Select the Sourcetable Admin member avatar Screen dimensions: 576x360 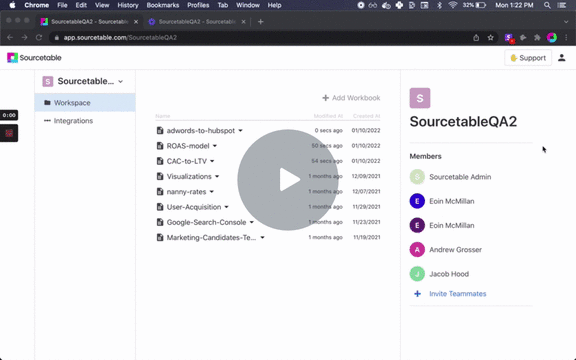coord(417,177)
